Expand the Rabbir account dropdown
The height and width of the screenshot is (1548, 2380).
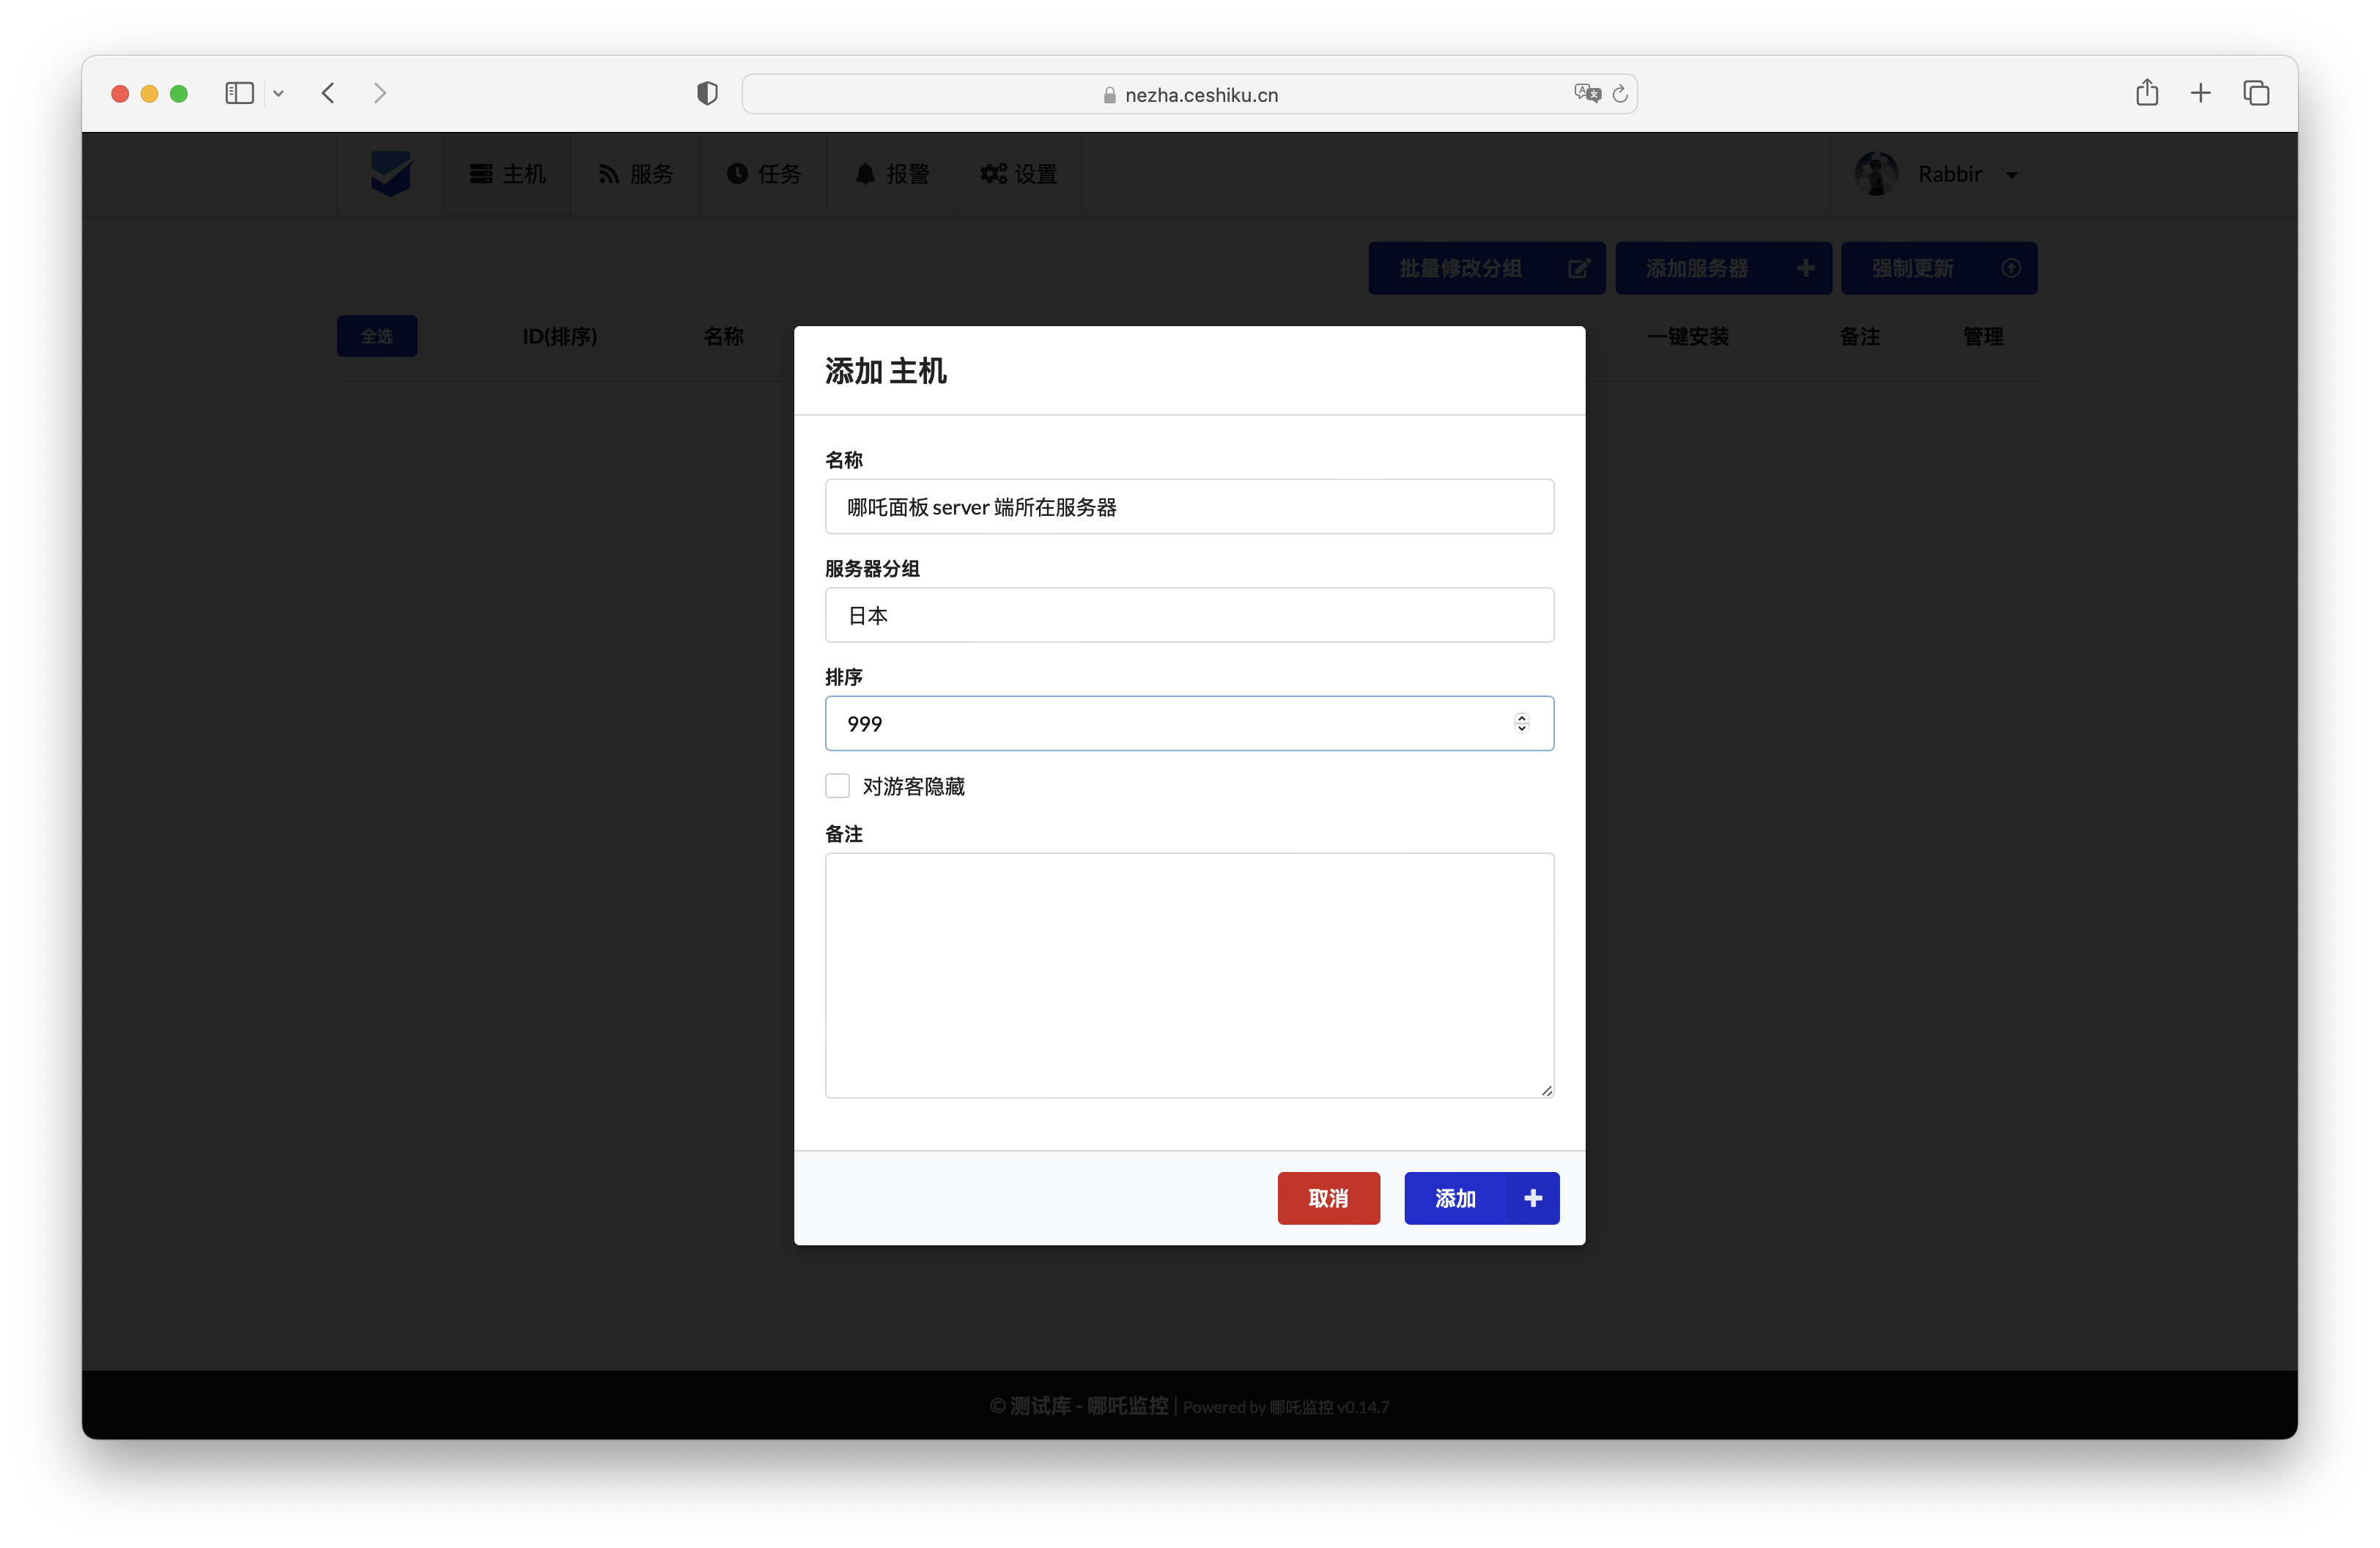tap(2011, 175)
